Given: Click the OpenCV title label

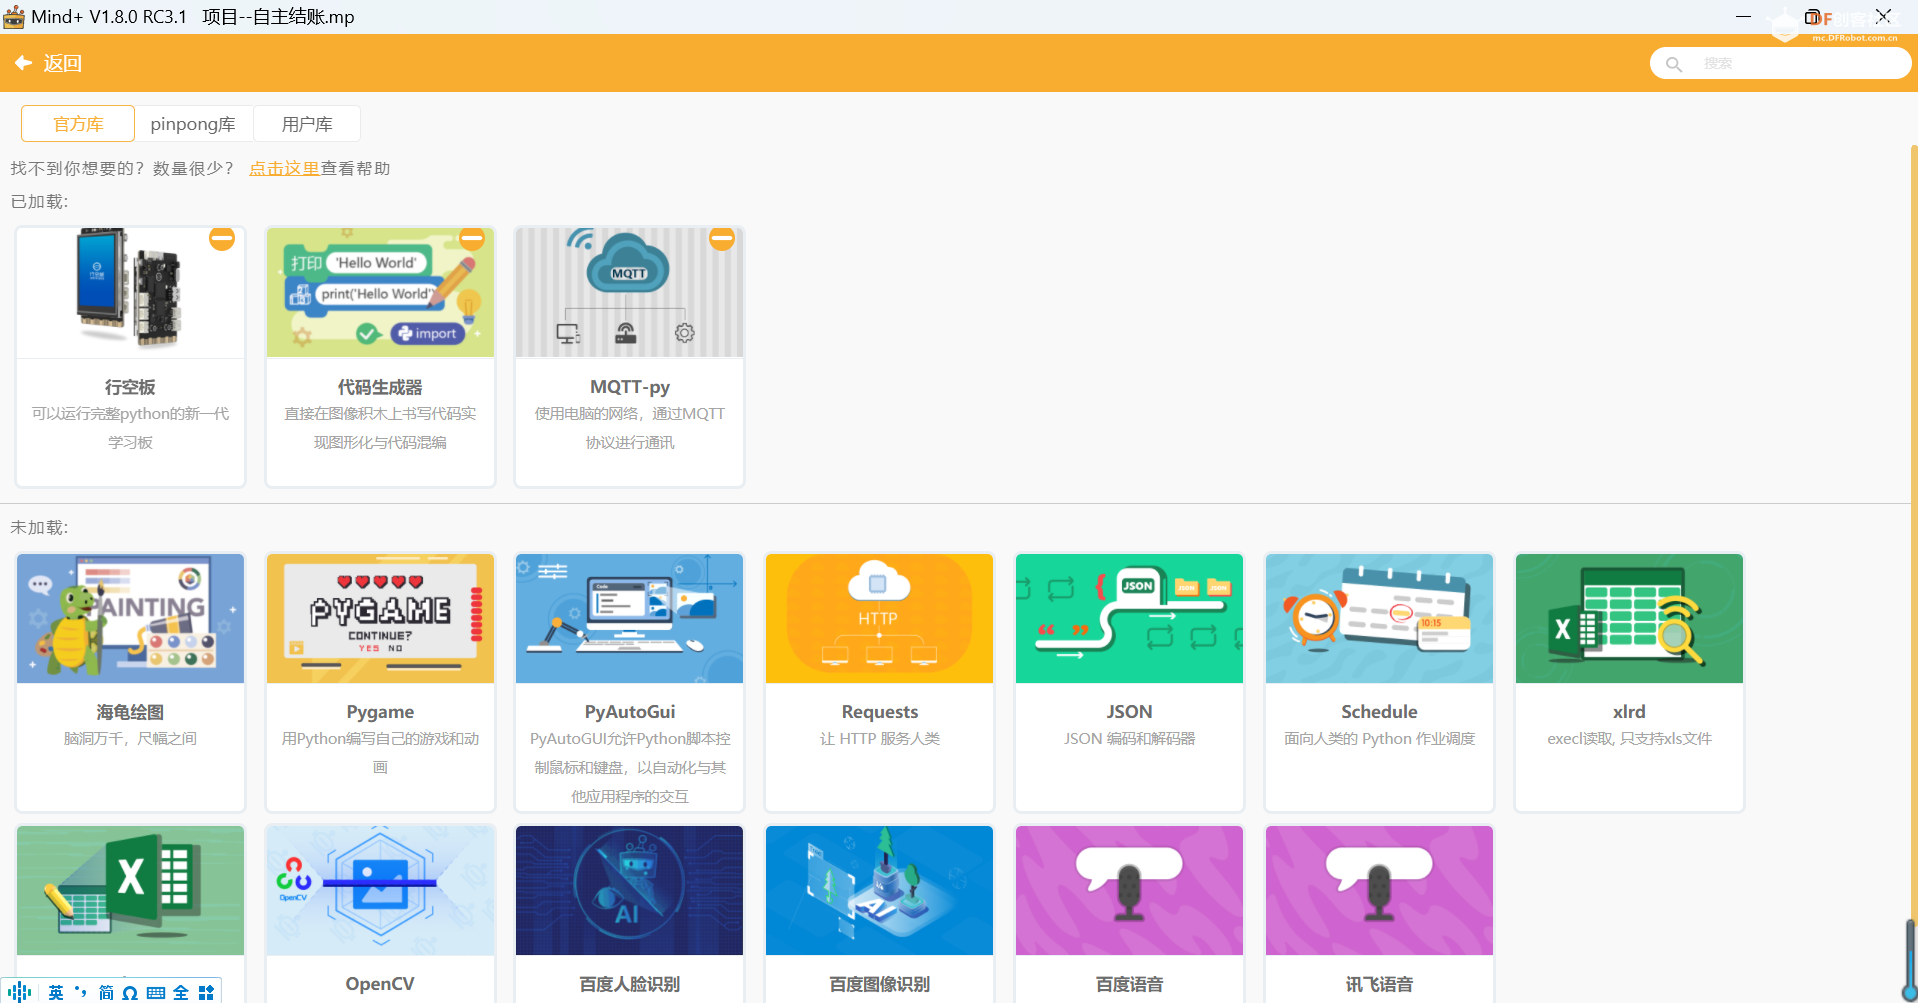Looking at the screenshot, I should point(380,984).
